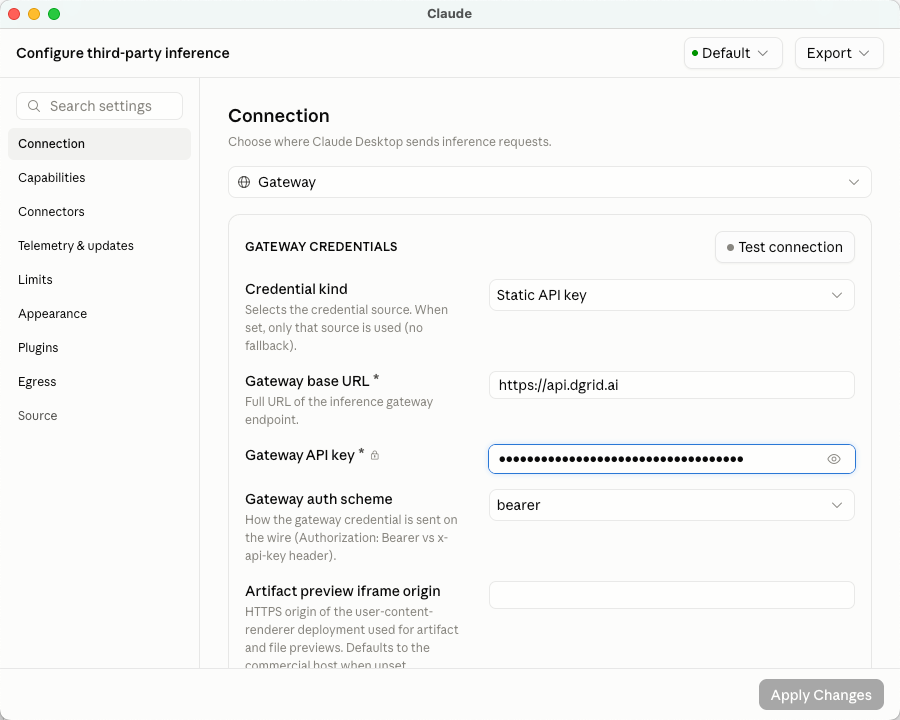Viewport: 900px width, 720px height.
Task: Open Telemetry & updates settings
Action: point(99,246)
